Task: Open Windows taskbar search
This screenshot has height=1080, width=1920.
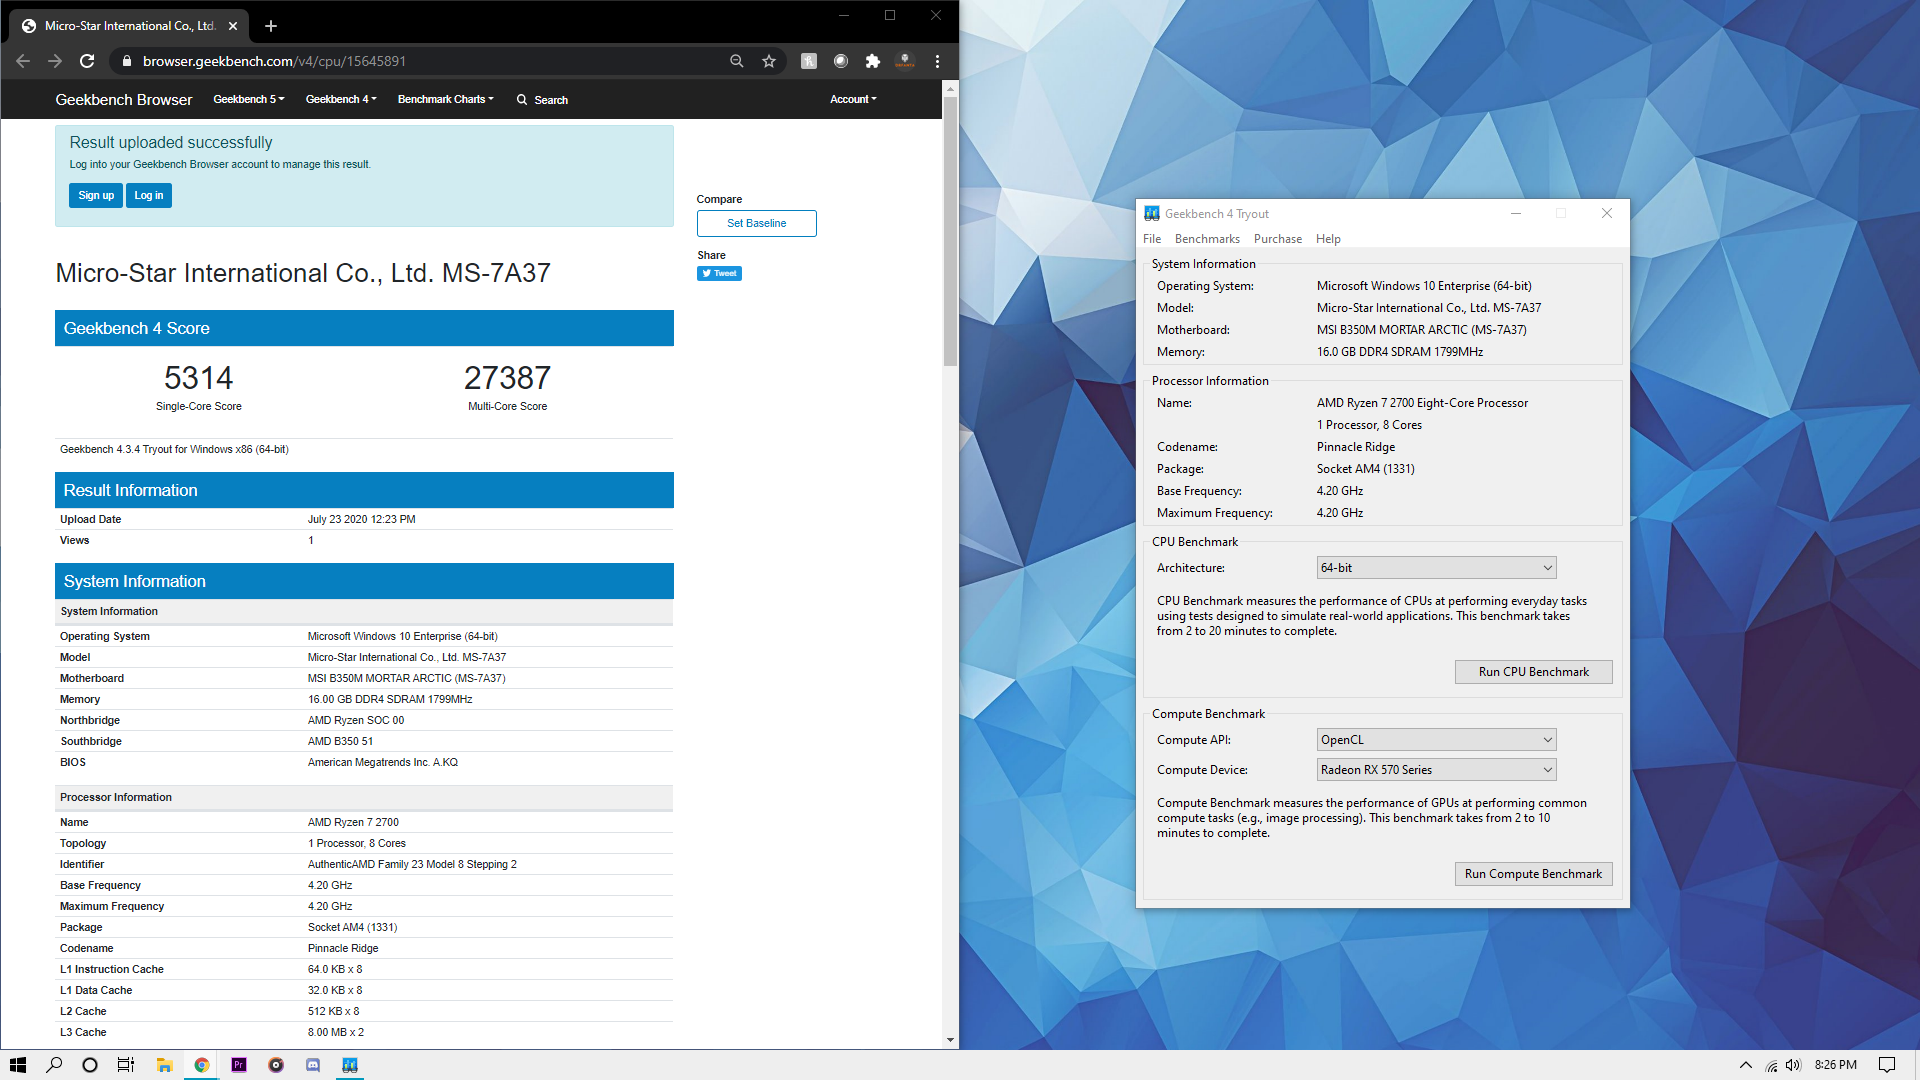Action: (54, 1065)
